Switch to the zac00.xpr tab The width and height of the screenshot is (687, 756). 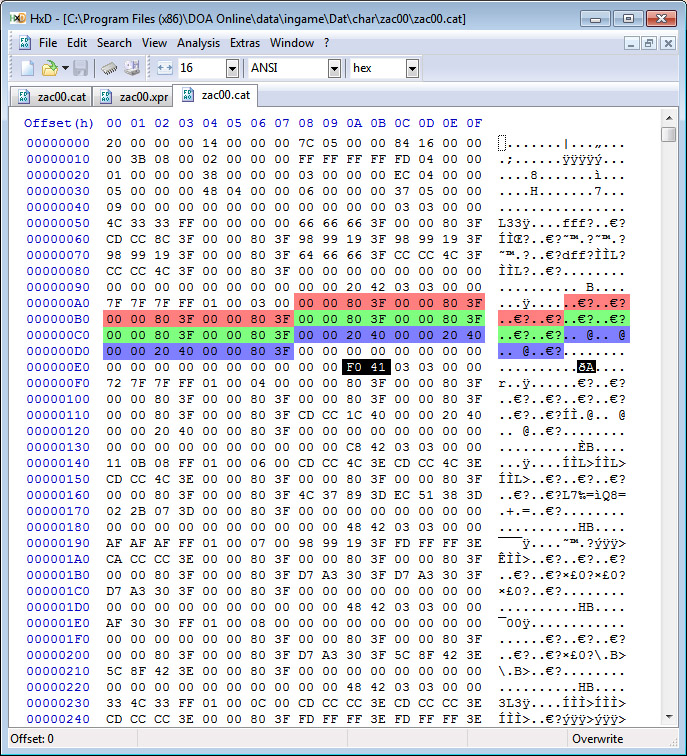133,97
